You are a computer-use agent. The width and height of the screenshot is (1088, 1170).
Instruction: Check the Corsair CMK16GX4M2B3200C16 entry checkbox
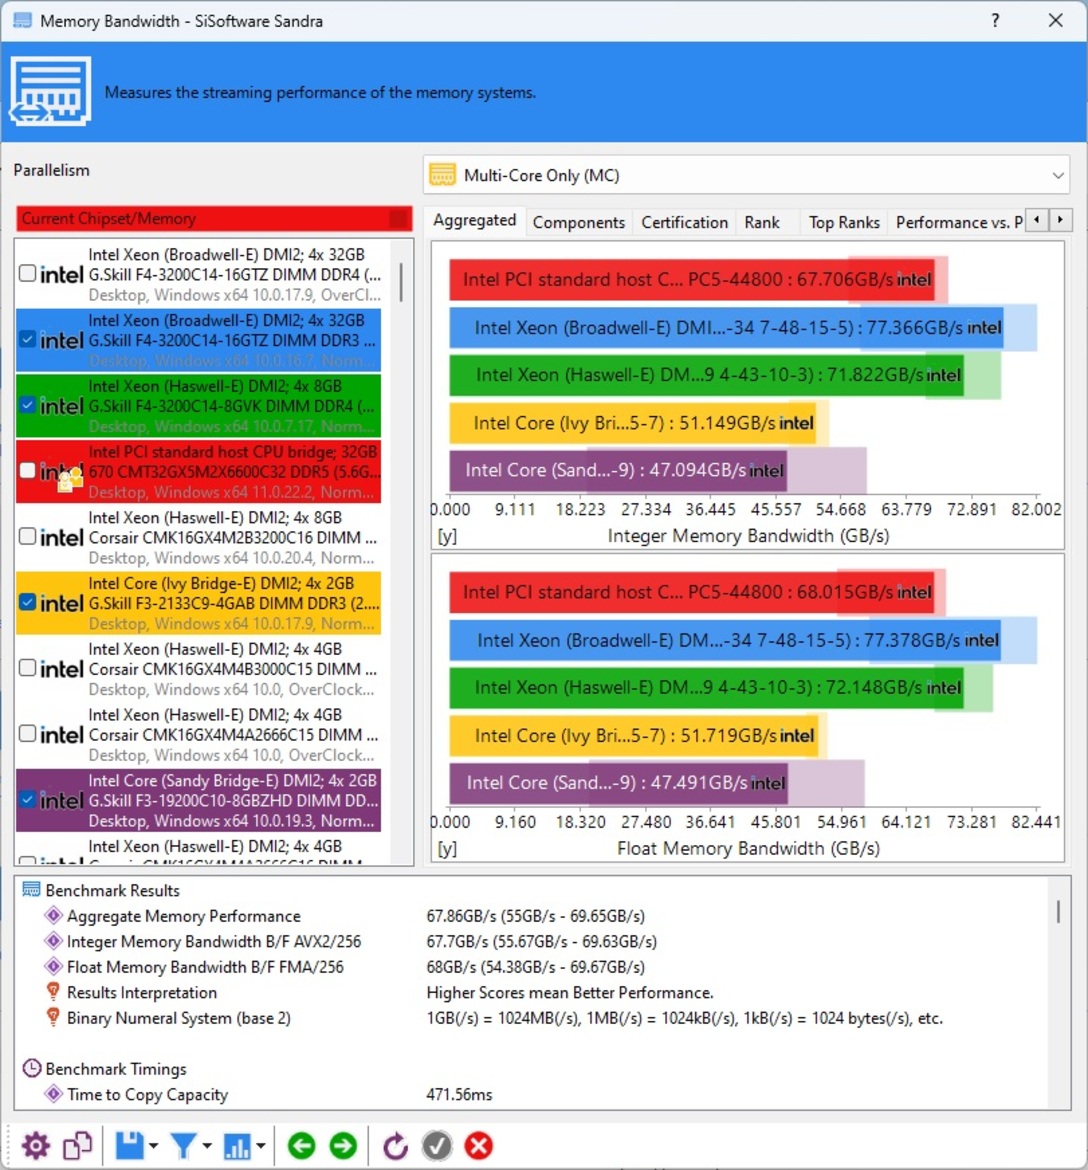(x=28, y=536)
